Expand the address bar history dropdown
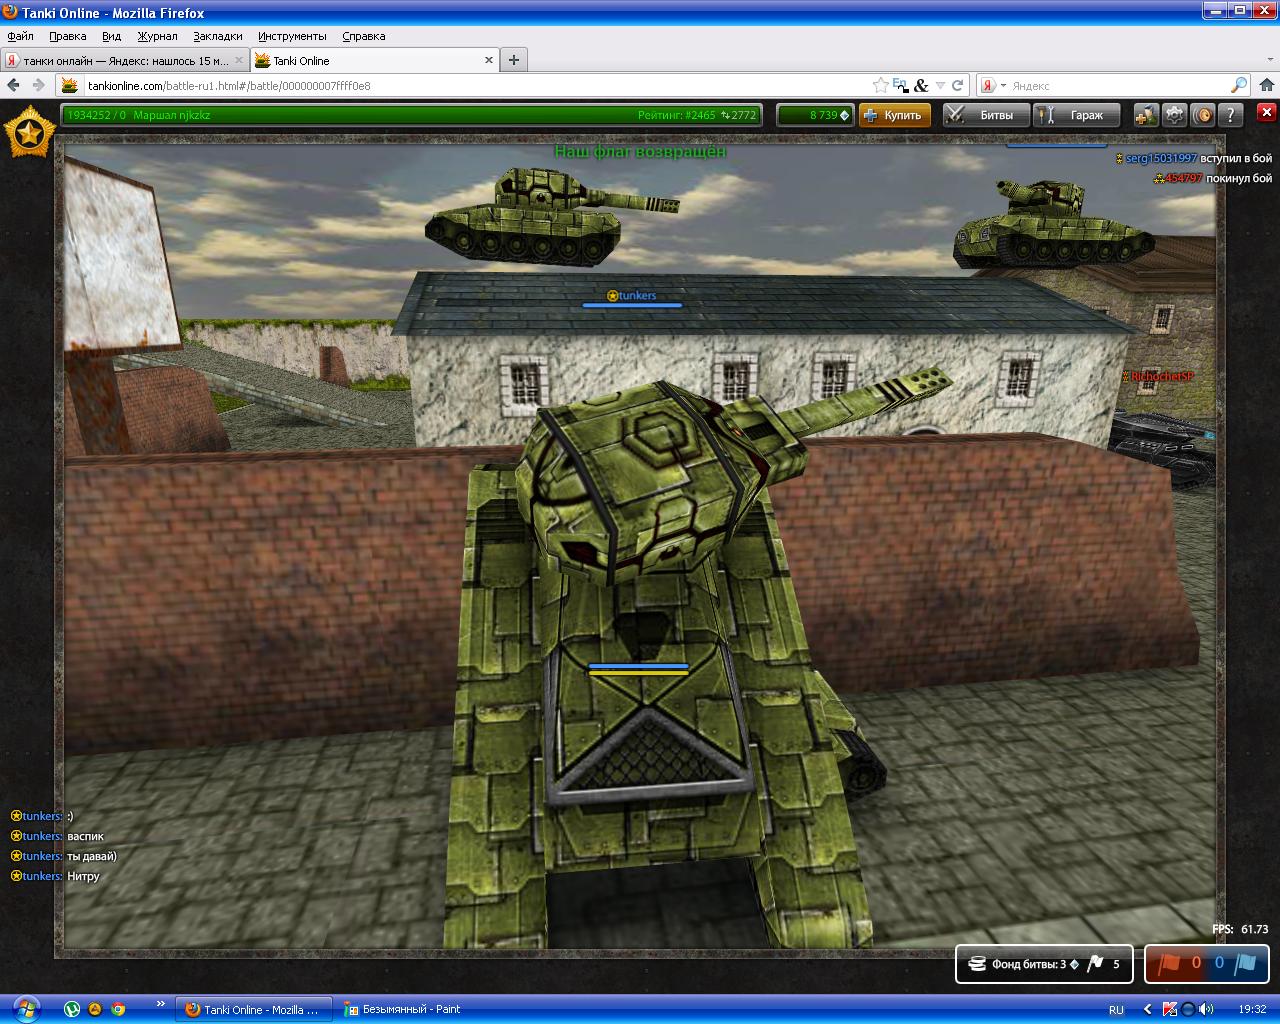Screen dimensions: 1280x1024 (940, 86)
